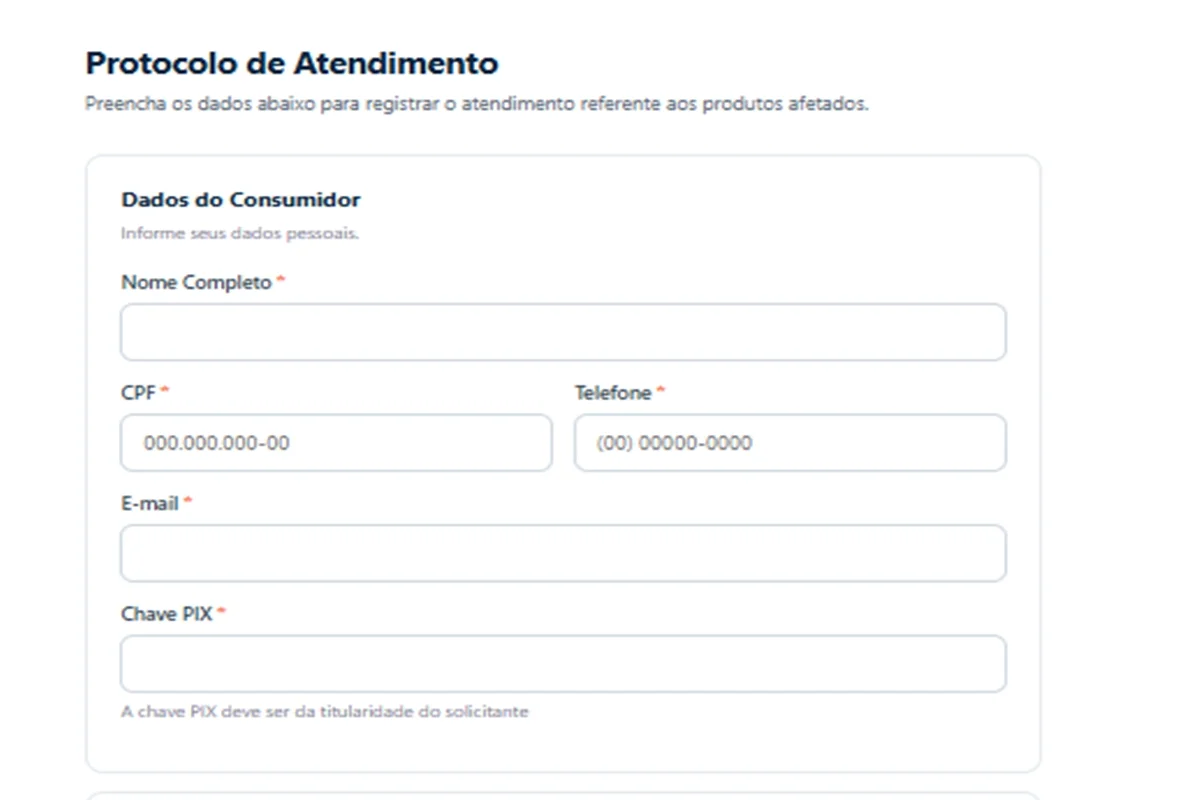Viewport: 1200px width, 800px height.
Task: Click the red asterisk beside E-mail
Action: point(188,502)
